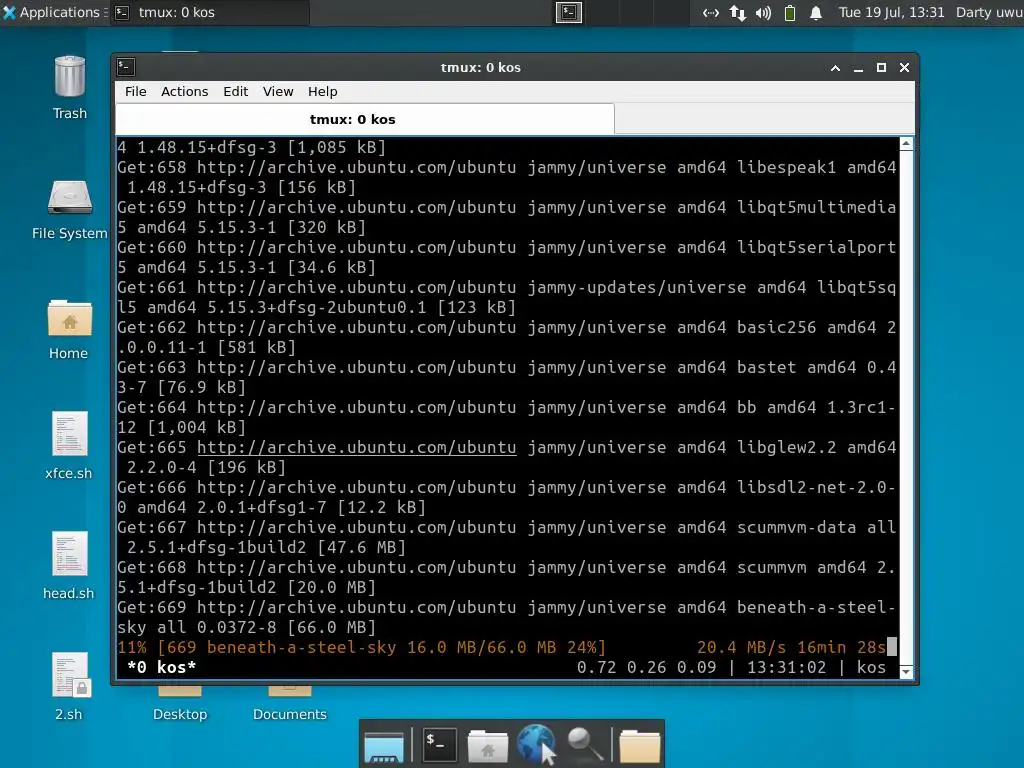The height and width of the screenshot is (768, 1024).
Task: Select the locked 2.sh file icon
Action: point(71,674)
